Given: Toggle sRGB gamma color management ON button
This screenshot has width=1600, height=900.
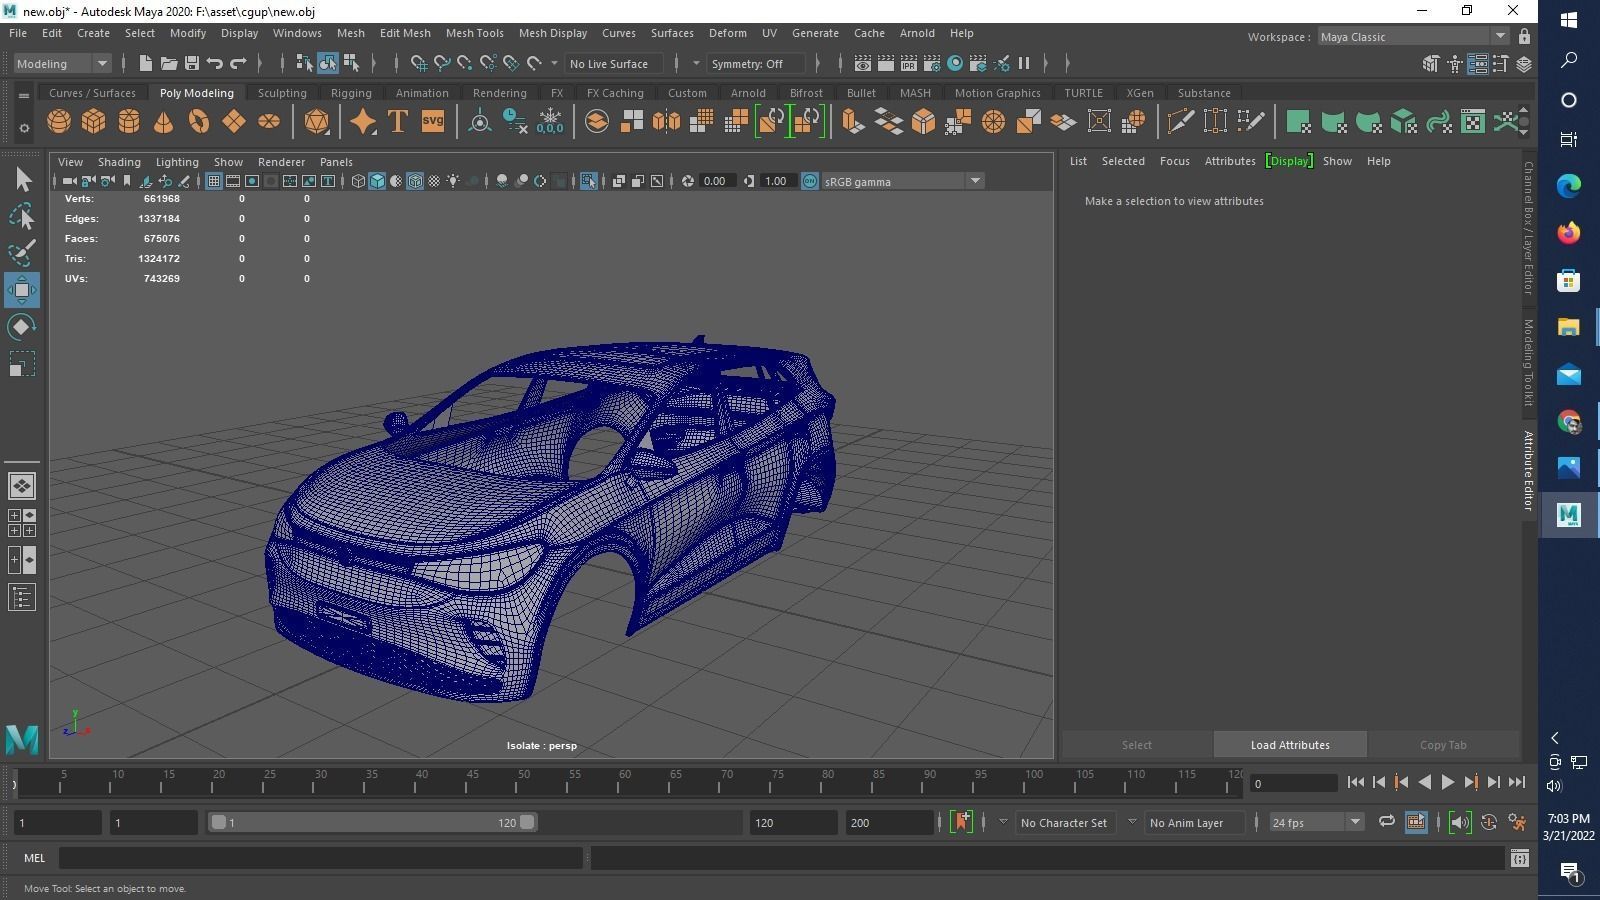Looking at the screenshot, I should 810,181.
